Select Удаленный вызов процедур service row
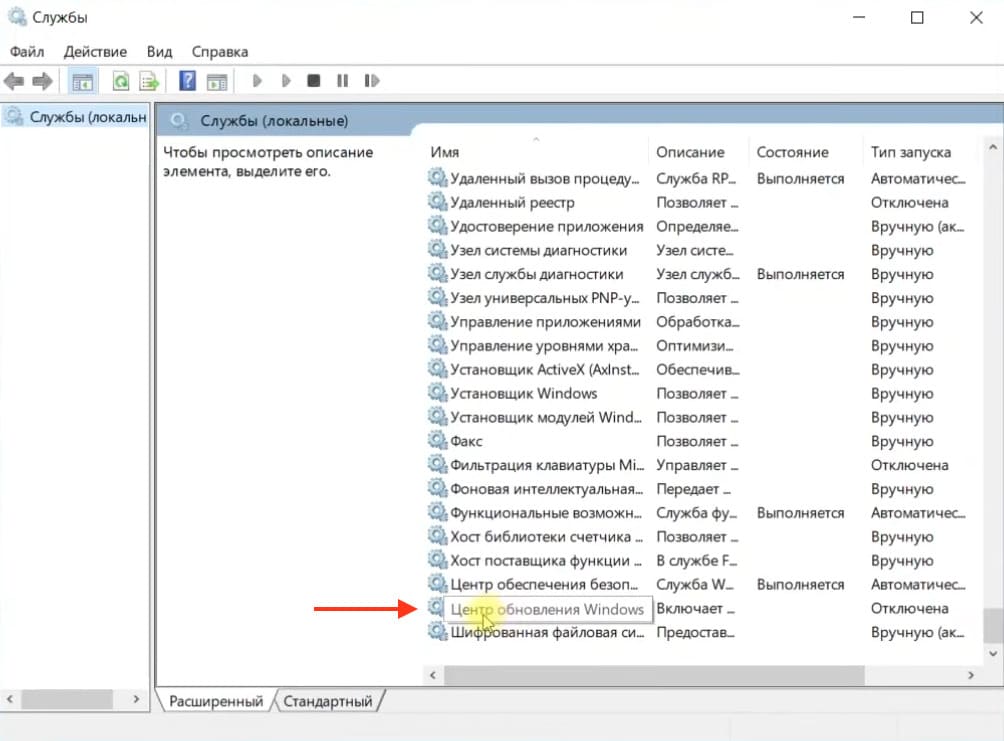Image resolution: width=1004 pixels, height=741 pixels. coord(697,179)
